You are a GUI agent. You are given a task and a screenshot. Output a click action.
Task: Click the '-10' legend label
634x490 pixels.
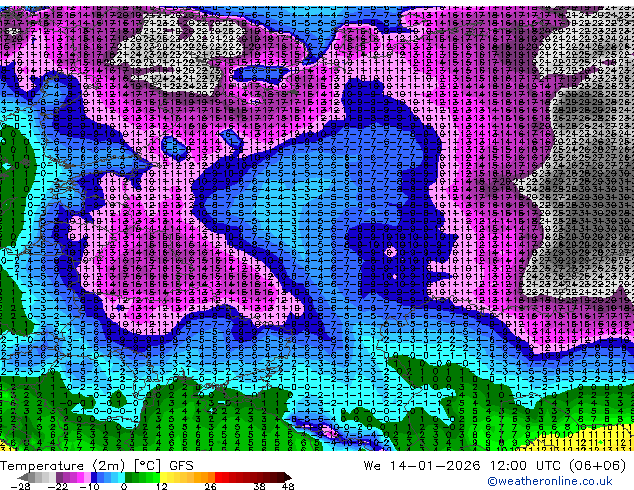[89, 486]
